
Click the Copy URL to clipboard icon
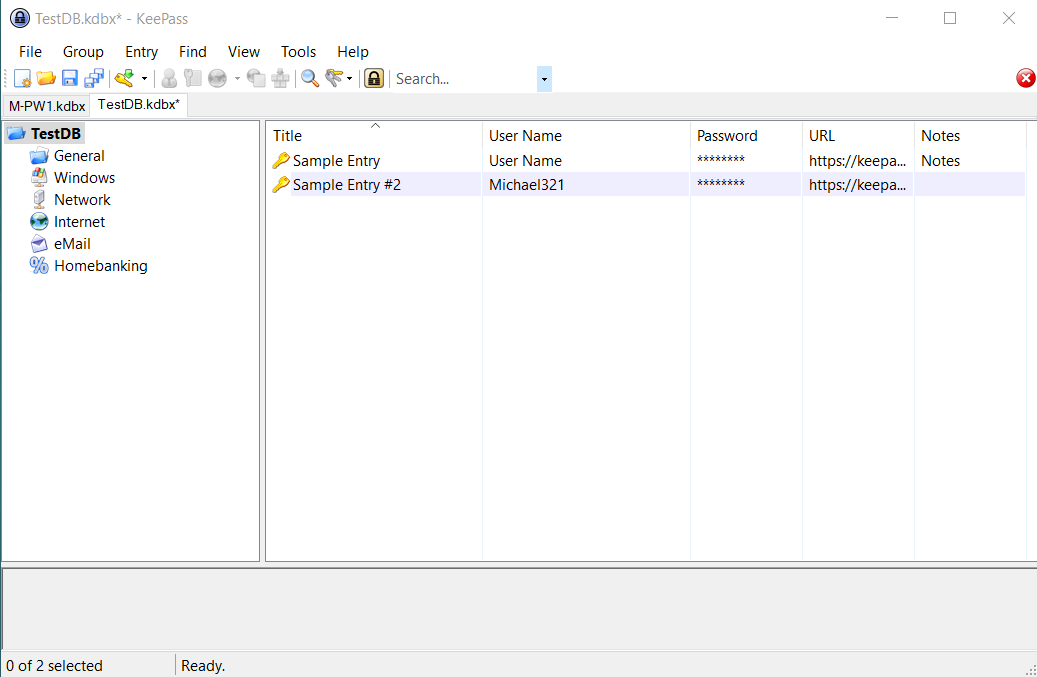256,79
